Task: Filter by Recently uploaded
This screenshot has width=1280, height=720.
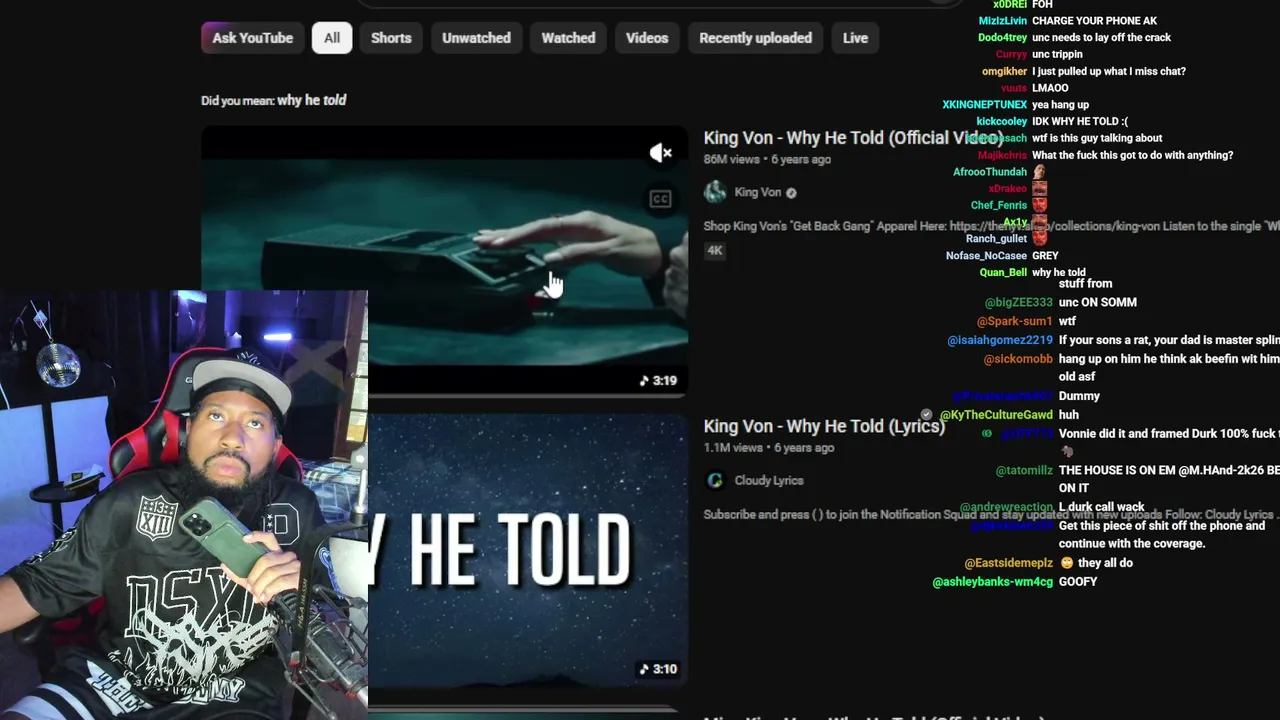Action: [755, 38]
